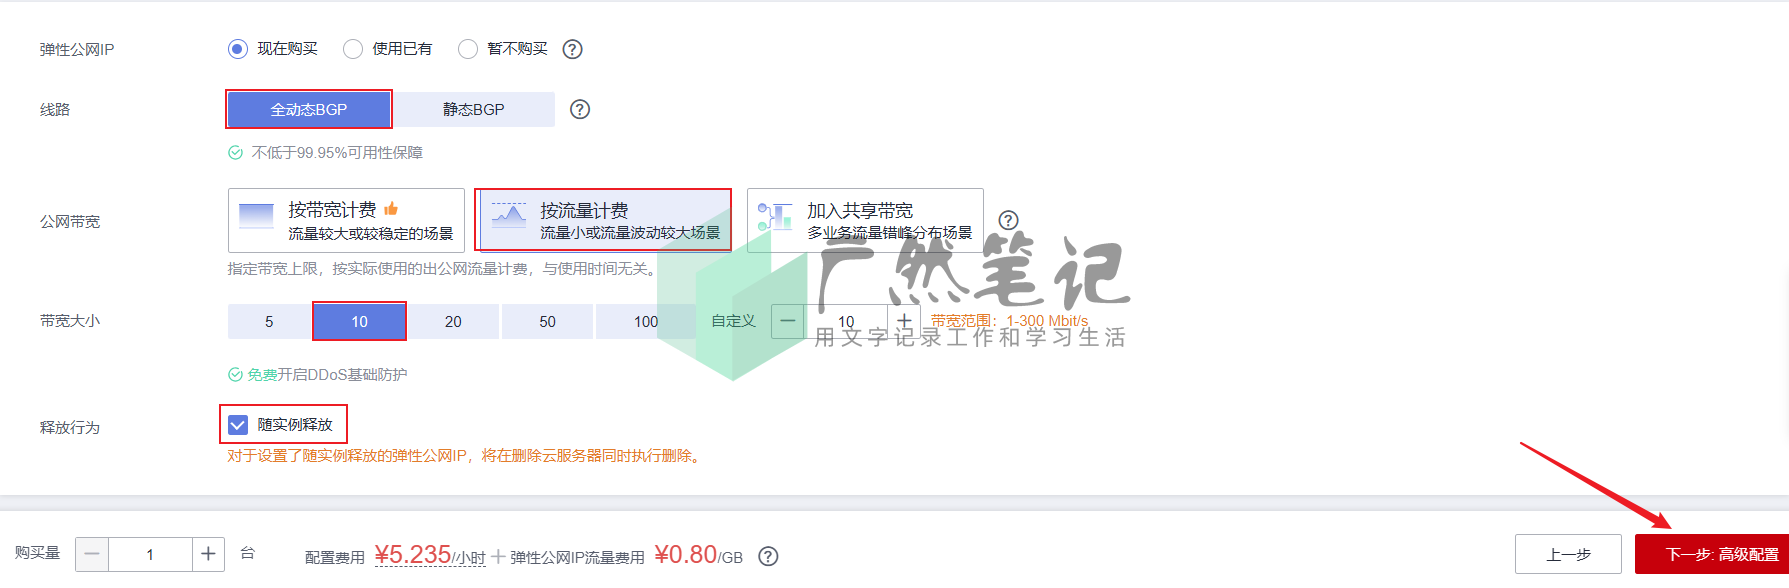Choose 静态BGP line type

(x=474, y=109)
